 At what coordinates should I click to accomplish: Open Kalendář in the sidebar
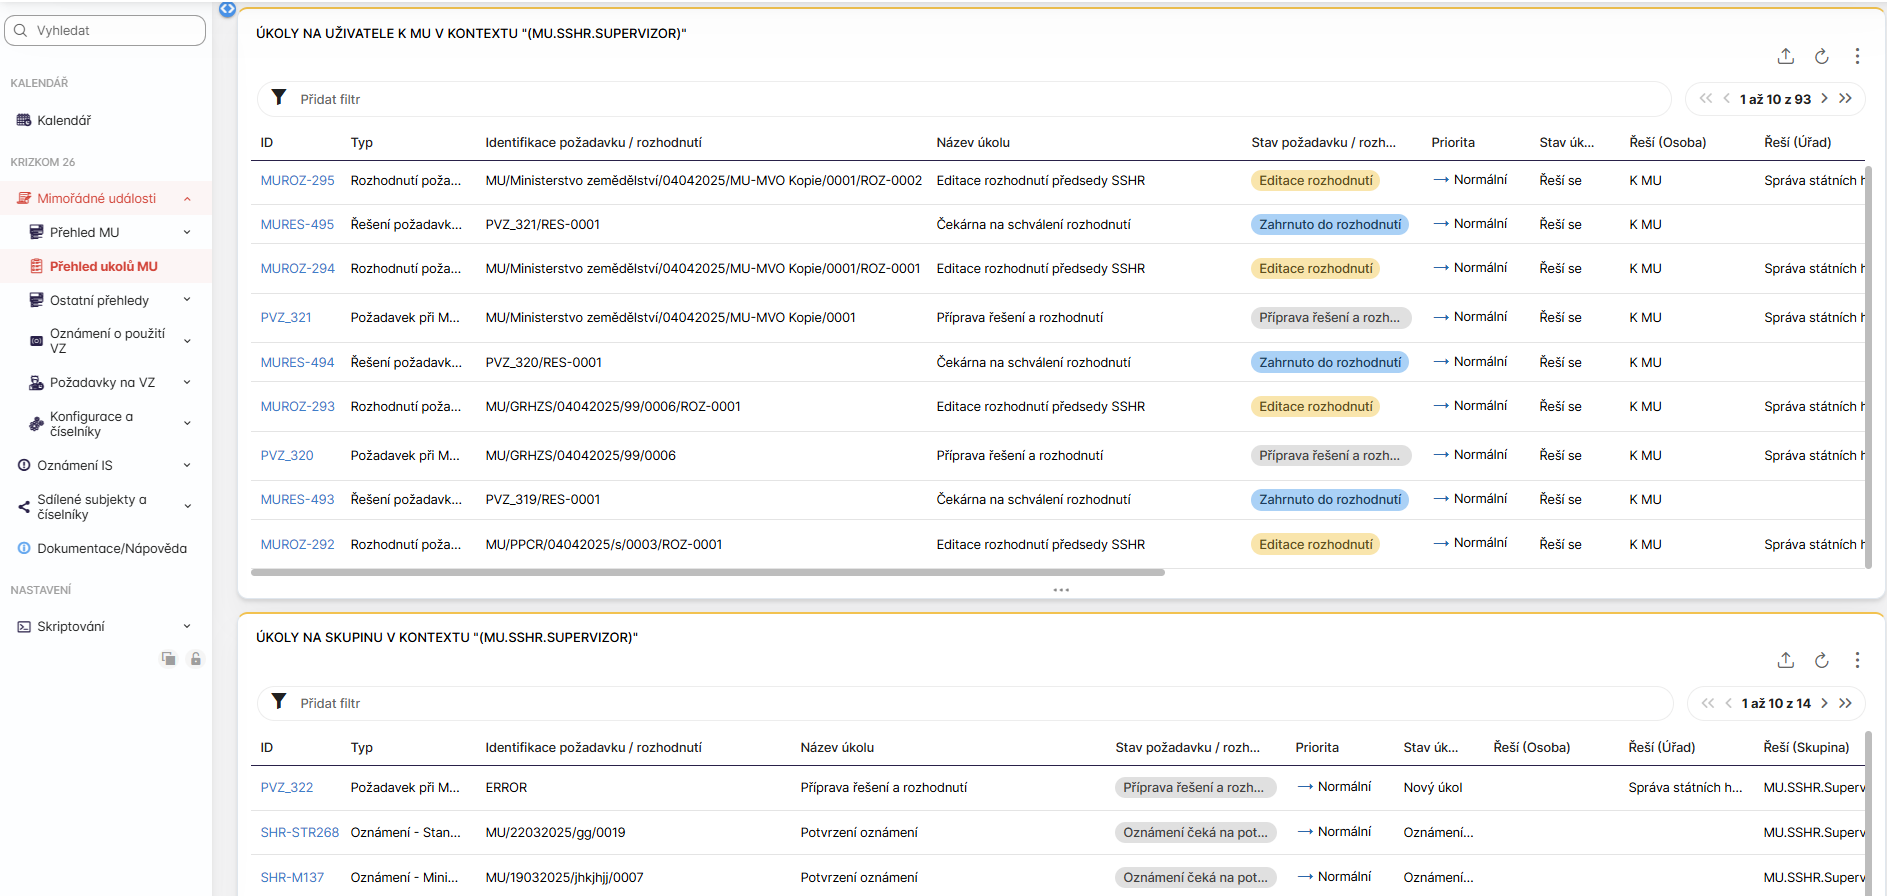point(64,120)
